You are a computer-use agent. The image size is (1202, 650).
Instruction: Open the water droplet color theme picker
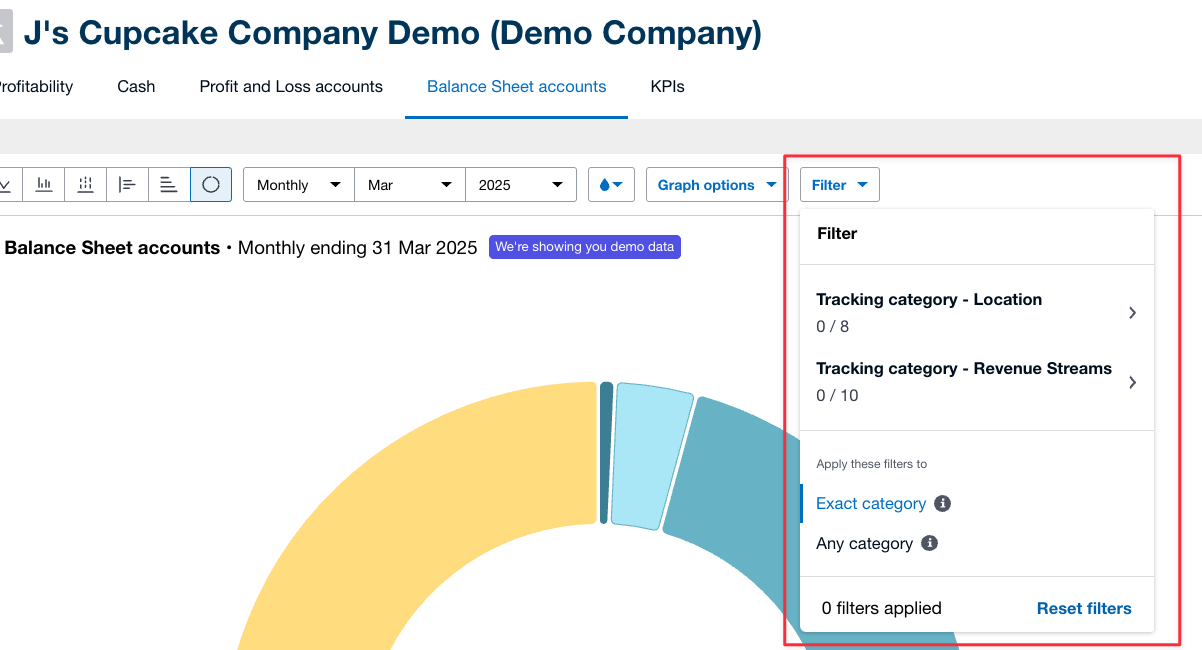tap(611, 184)
